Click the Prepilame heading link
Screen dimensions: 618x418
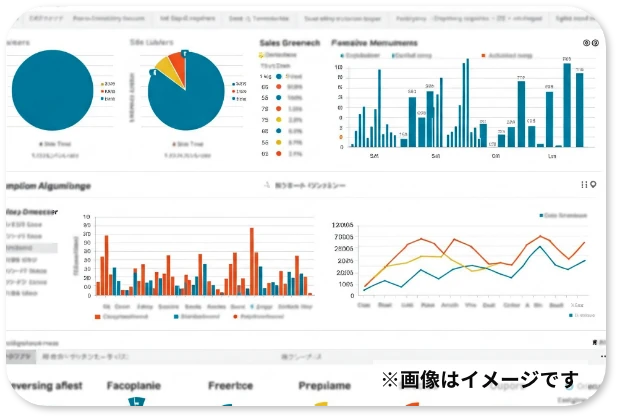click(324, 385)
